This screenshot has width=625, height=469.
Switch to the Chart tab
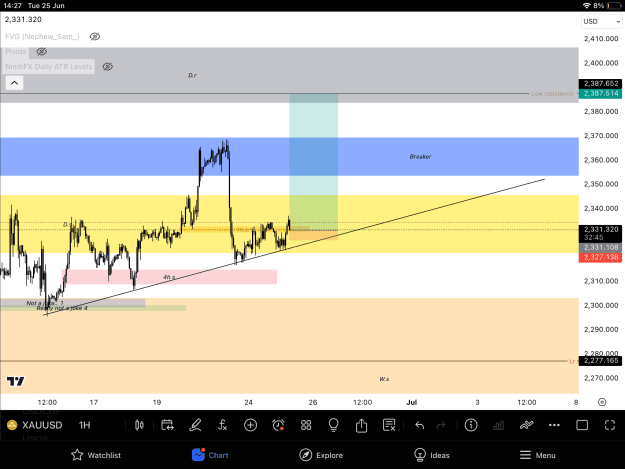[x=210, y=455]
